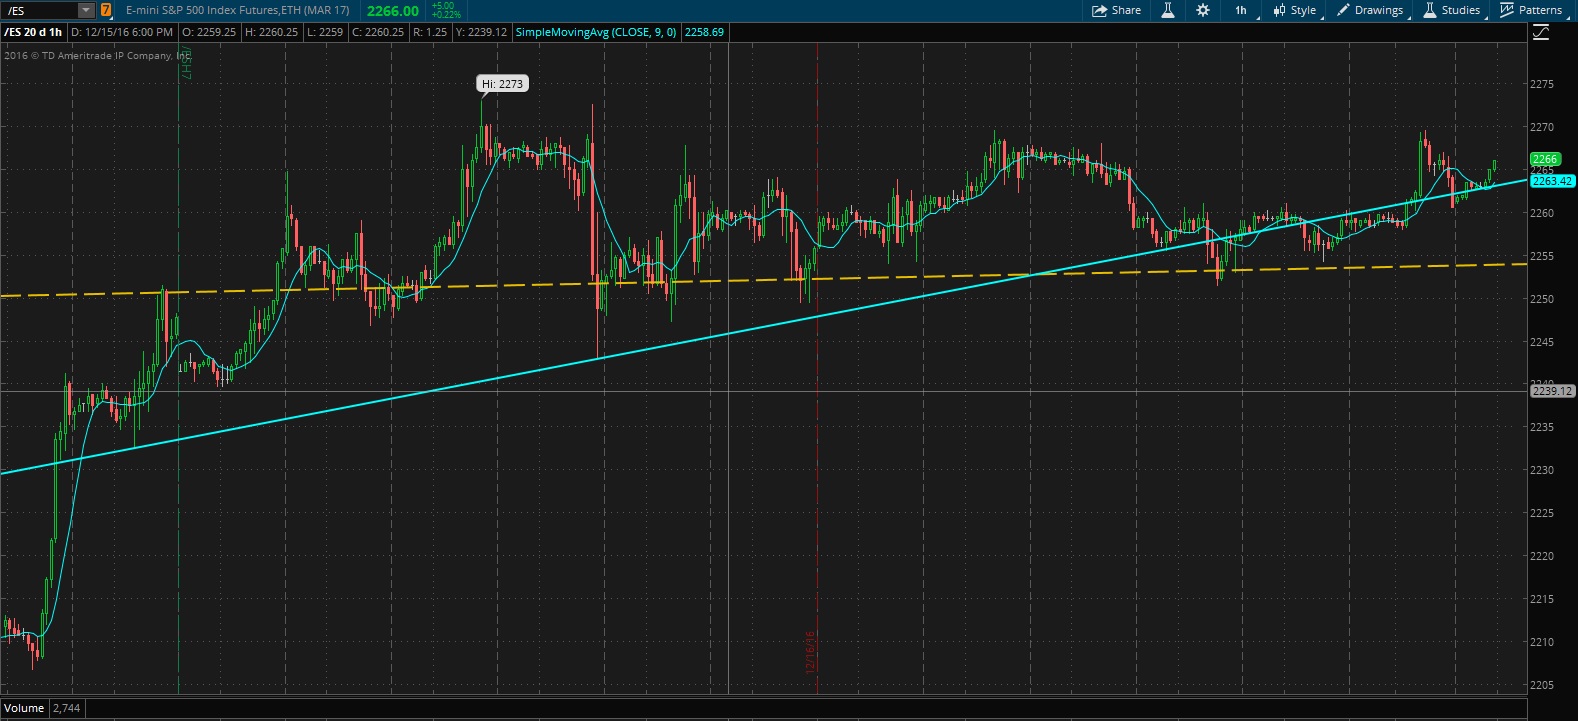
Task: Click the Volume panel label
Action: pos(24,708)
